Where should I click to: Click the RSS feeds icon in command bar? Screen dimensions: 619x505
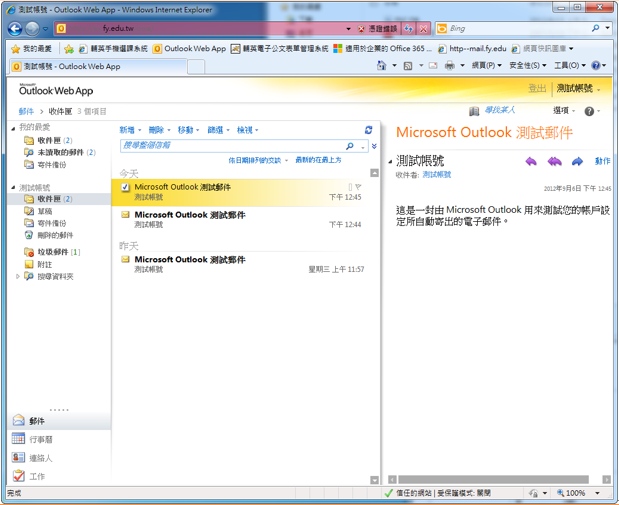click(408, 66)
